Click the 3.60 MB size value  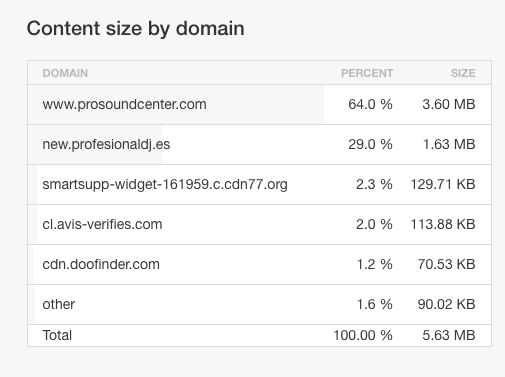[449, 104]
